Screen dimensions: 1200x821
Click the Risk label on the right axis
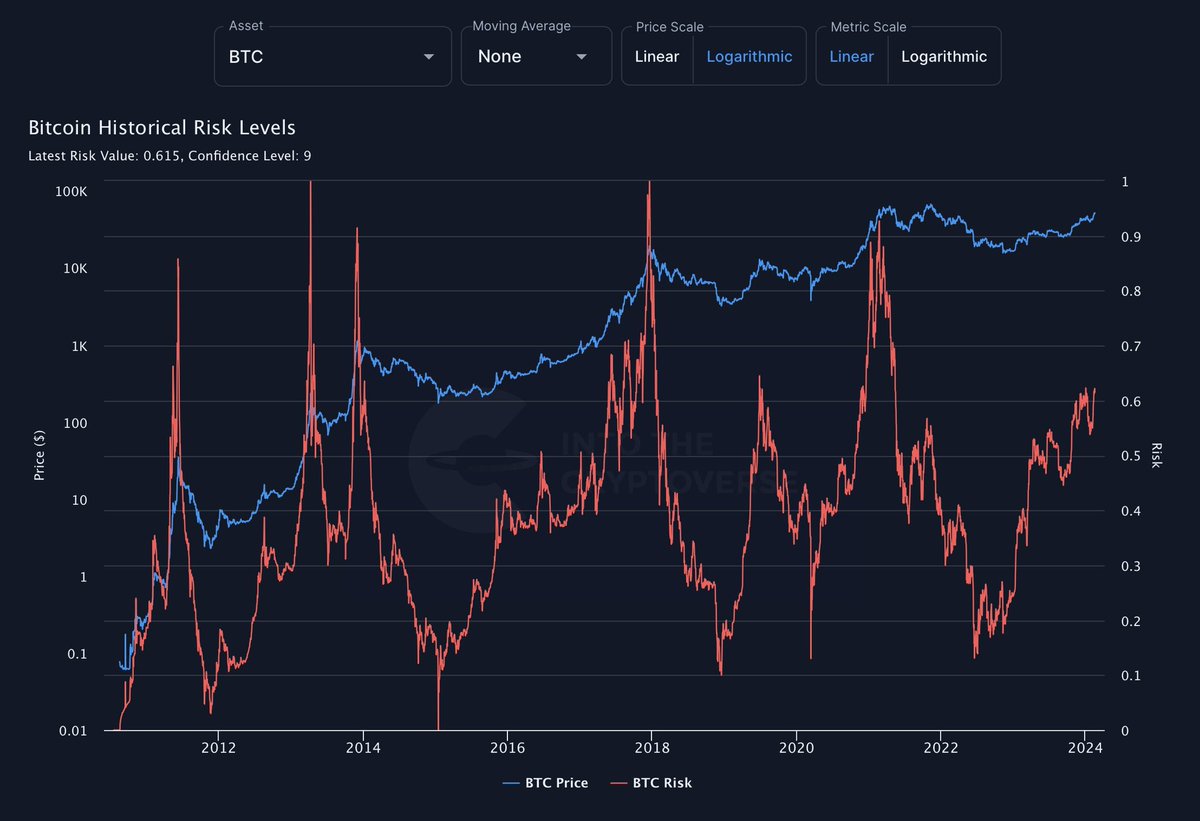1157,455
